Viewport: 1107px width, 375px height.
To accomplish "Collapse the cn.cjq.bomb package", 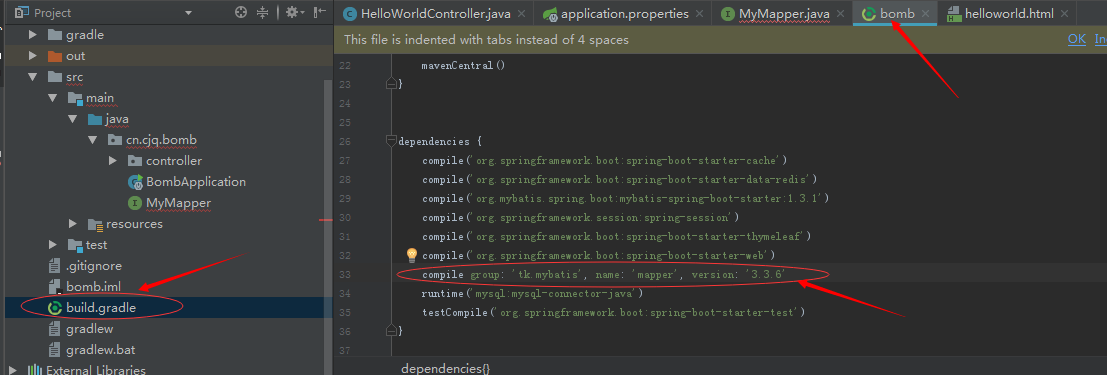I will tap(93, 140).
